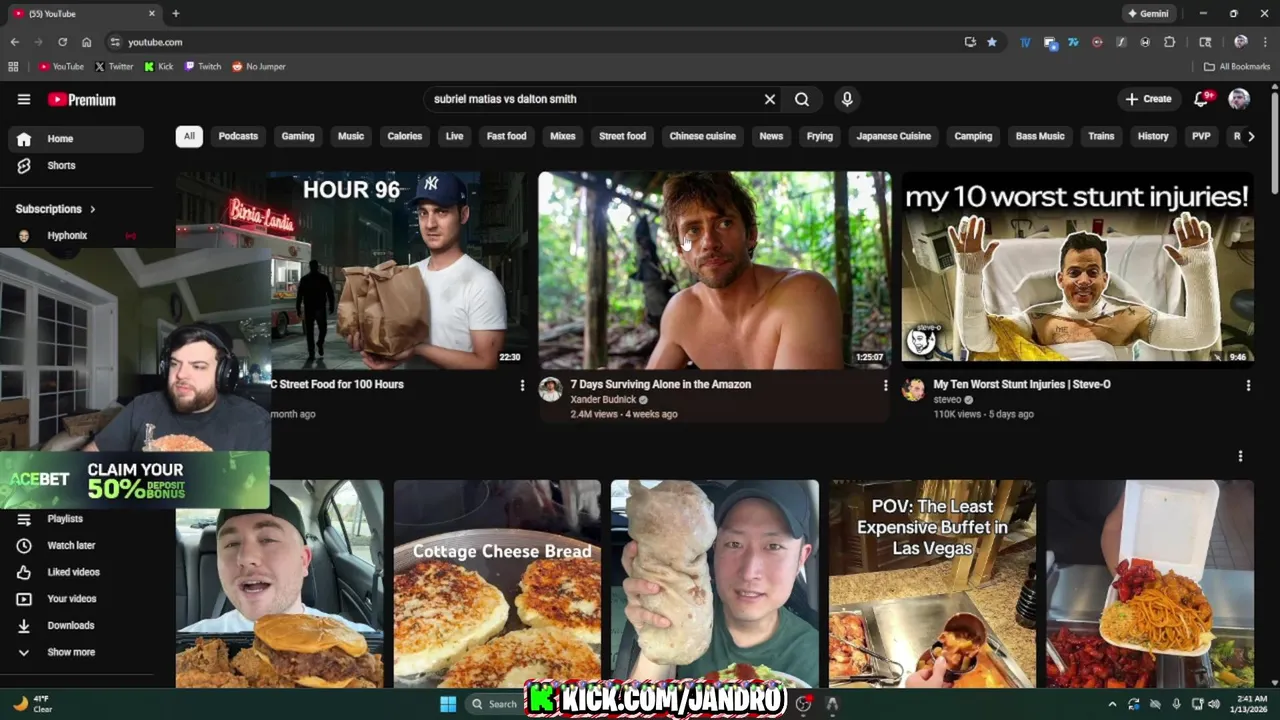Screen dimensions: 1280x720
Task: Expand the Subscriptions section
Action: (56, 209)
